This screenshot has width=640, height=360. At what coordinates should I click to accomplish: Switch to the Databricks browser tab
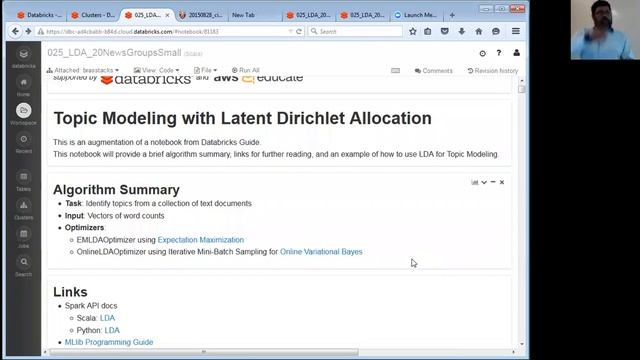pyautogui.click(x=39, y=15)
